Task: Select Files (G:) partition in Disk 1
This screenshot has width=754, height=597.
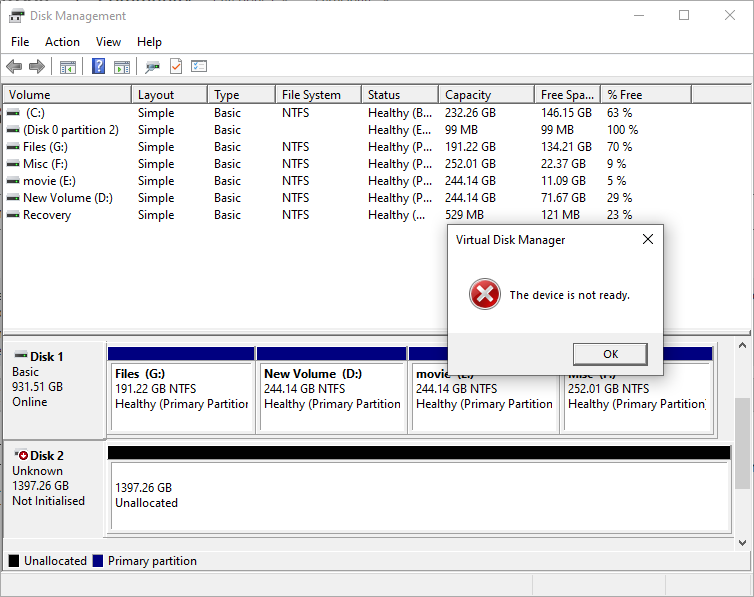Action: 181,390
